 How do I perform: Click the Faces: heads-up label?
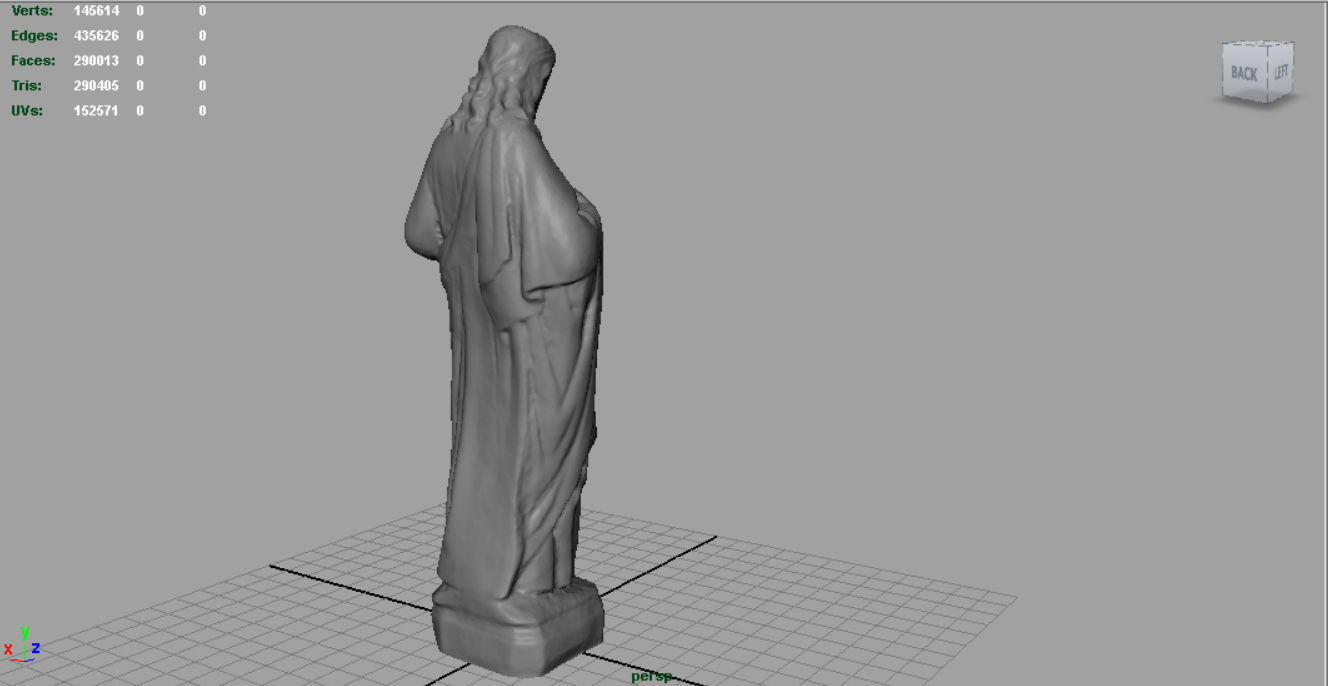click(33, 61)
